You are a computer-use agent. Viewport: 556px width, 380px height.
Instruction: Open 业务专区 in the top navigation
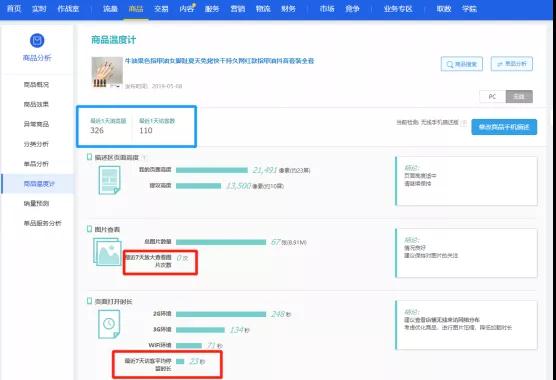click(x=398, y=9)
